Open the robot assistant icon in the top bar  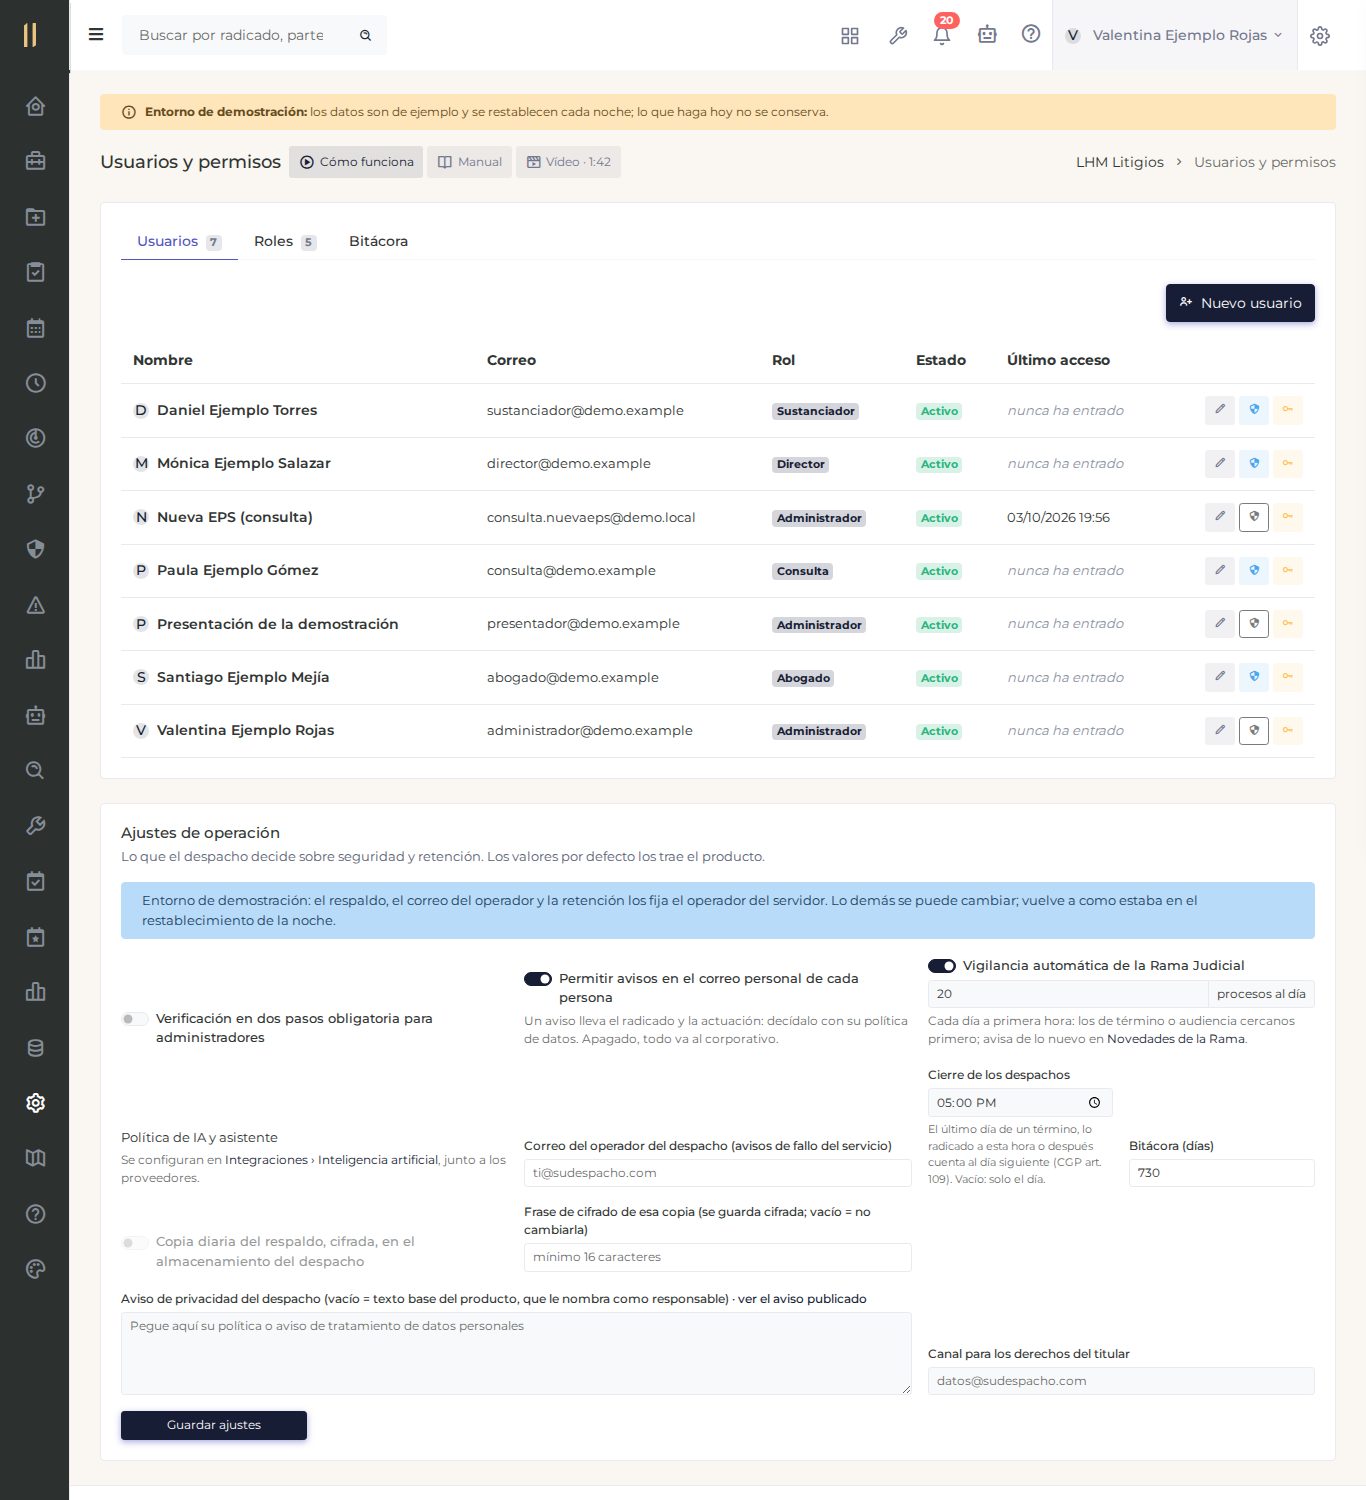(x=987, y=35)
